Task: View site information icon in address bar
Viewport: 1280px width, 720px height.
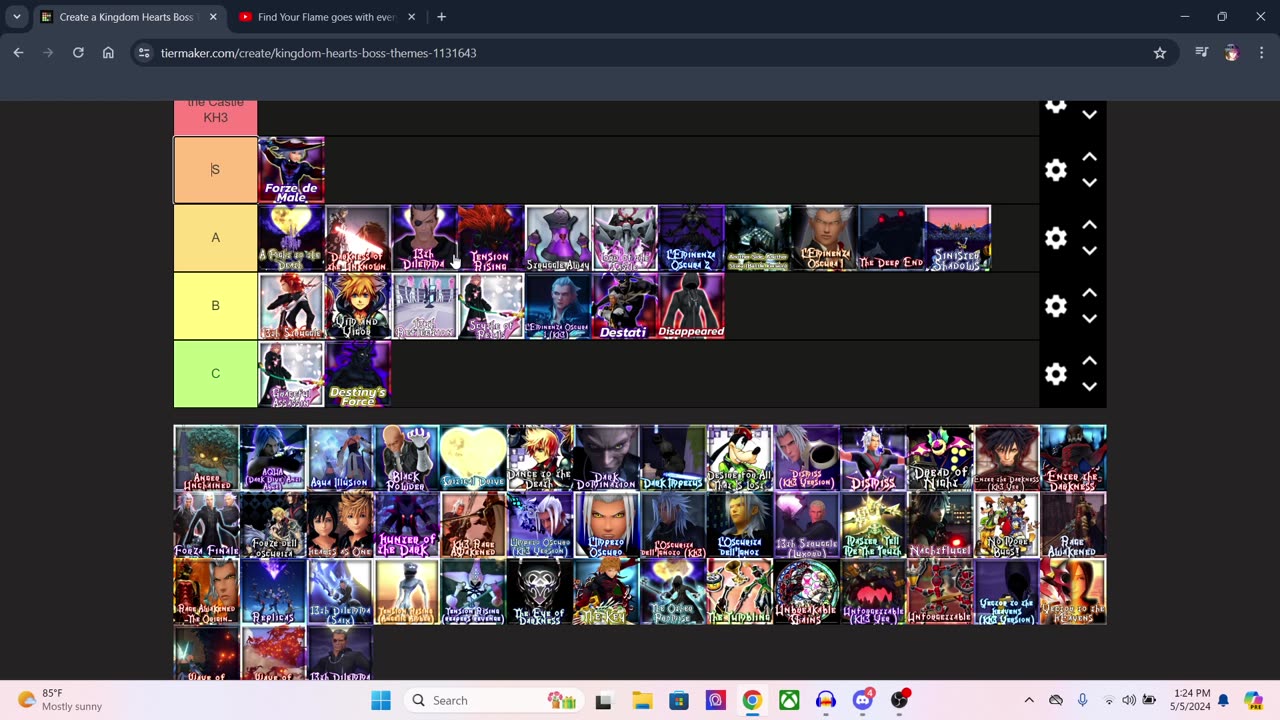Action: 144,53
